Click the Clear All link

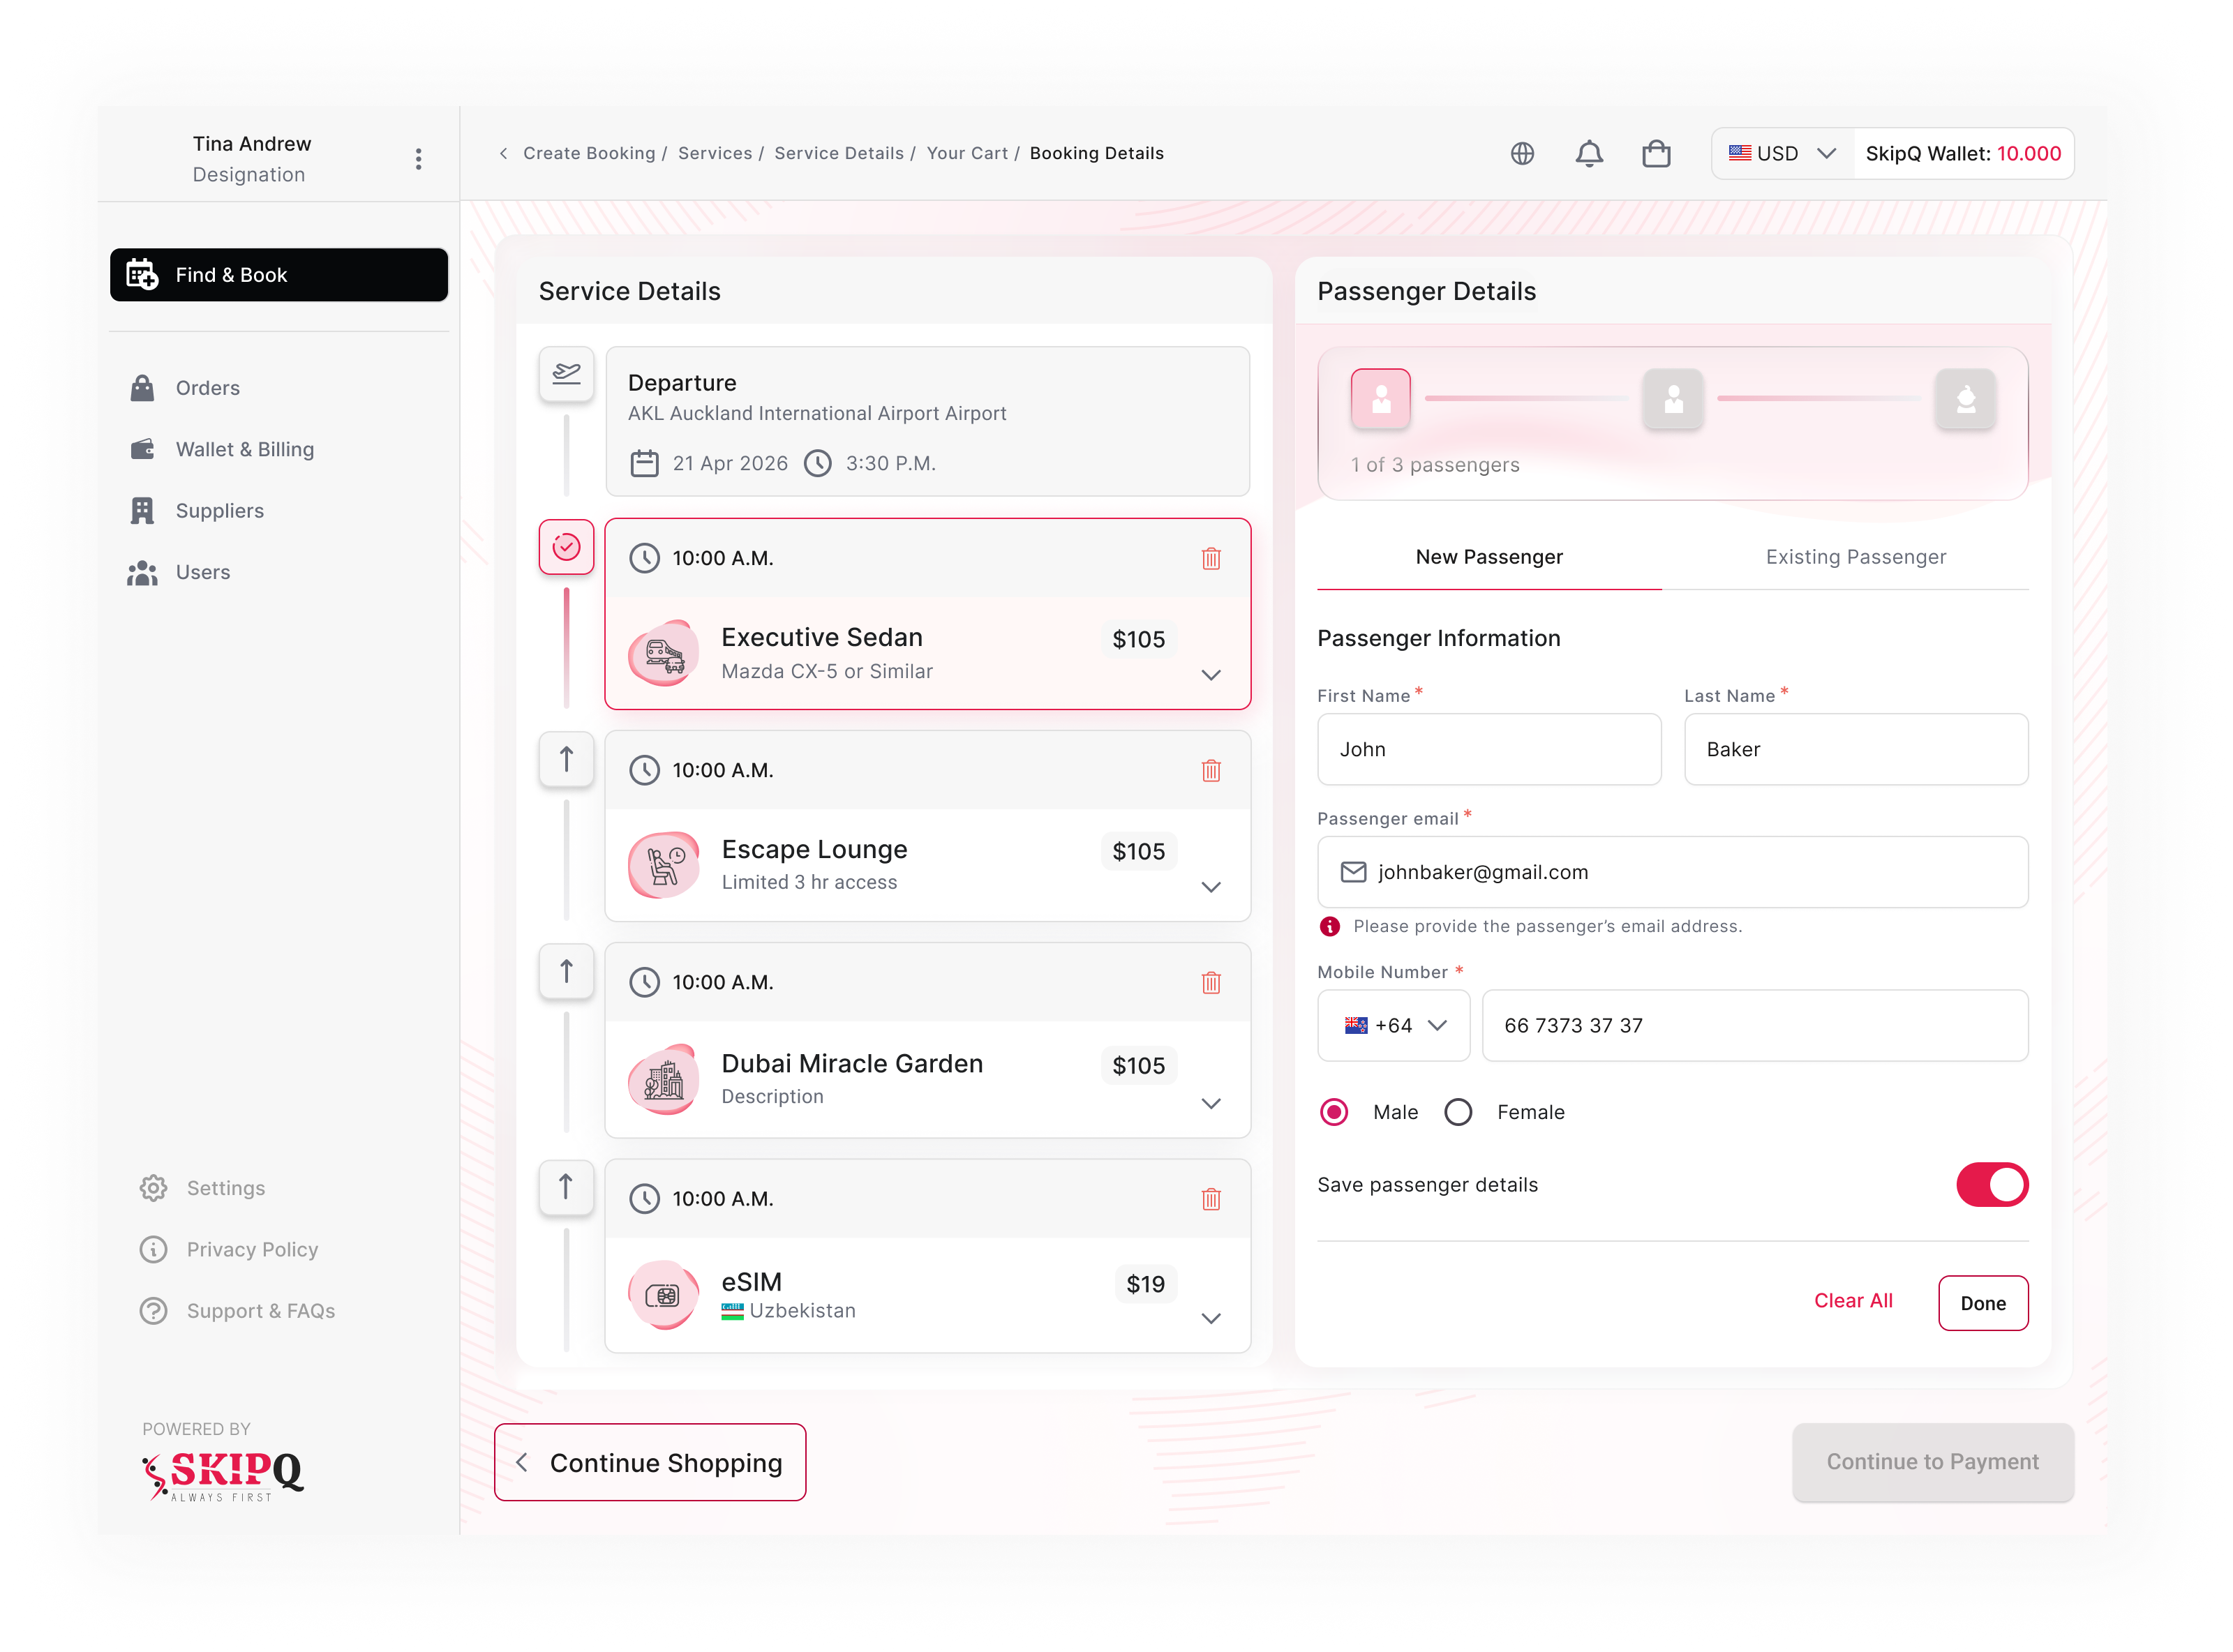(1853, 1300)
